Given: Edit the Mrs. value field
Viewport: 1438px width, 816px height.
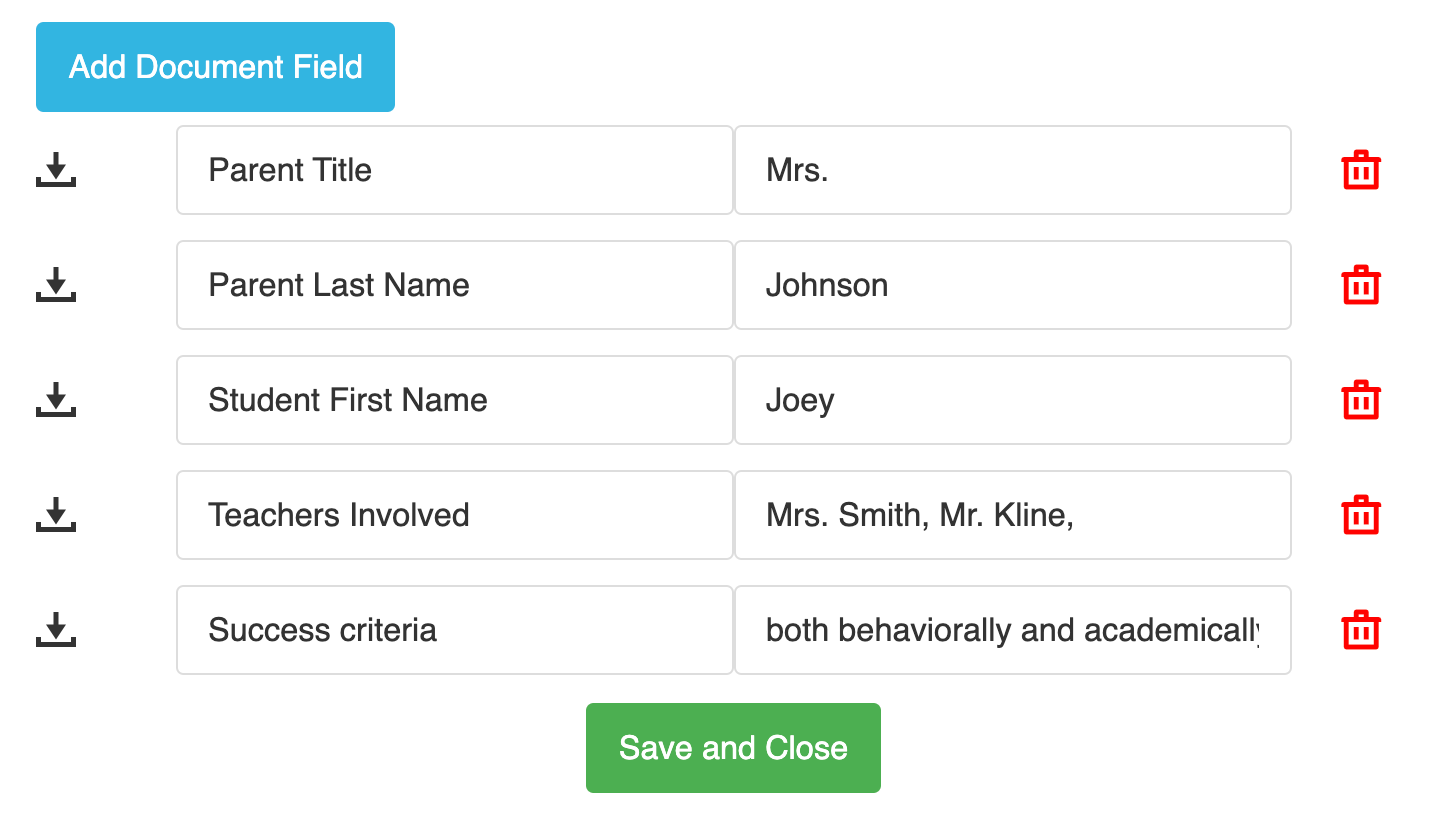Looking at the screenshot, I should [1013, 170].
